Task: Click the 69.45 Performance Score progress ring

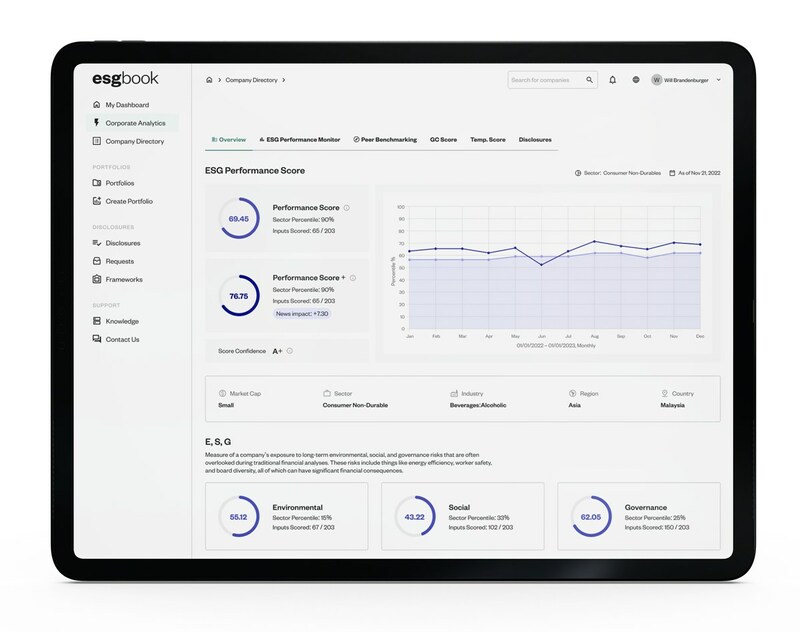Action: [x=238, y=218]
